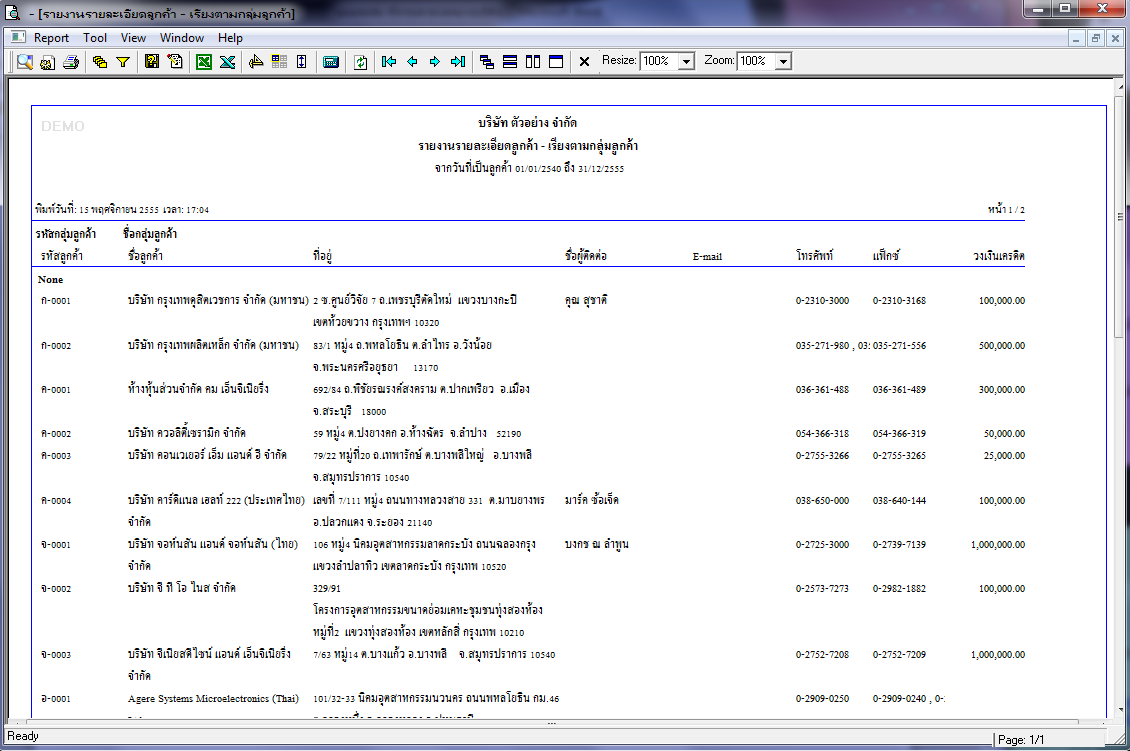
Task: Click the print preview magnifier icon
Action: click(25, 62)
